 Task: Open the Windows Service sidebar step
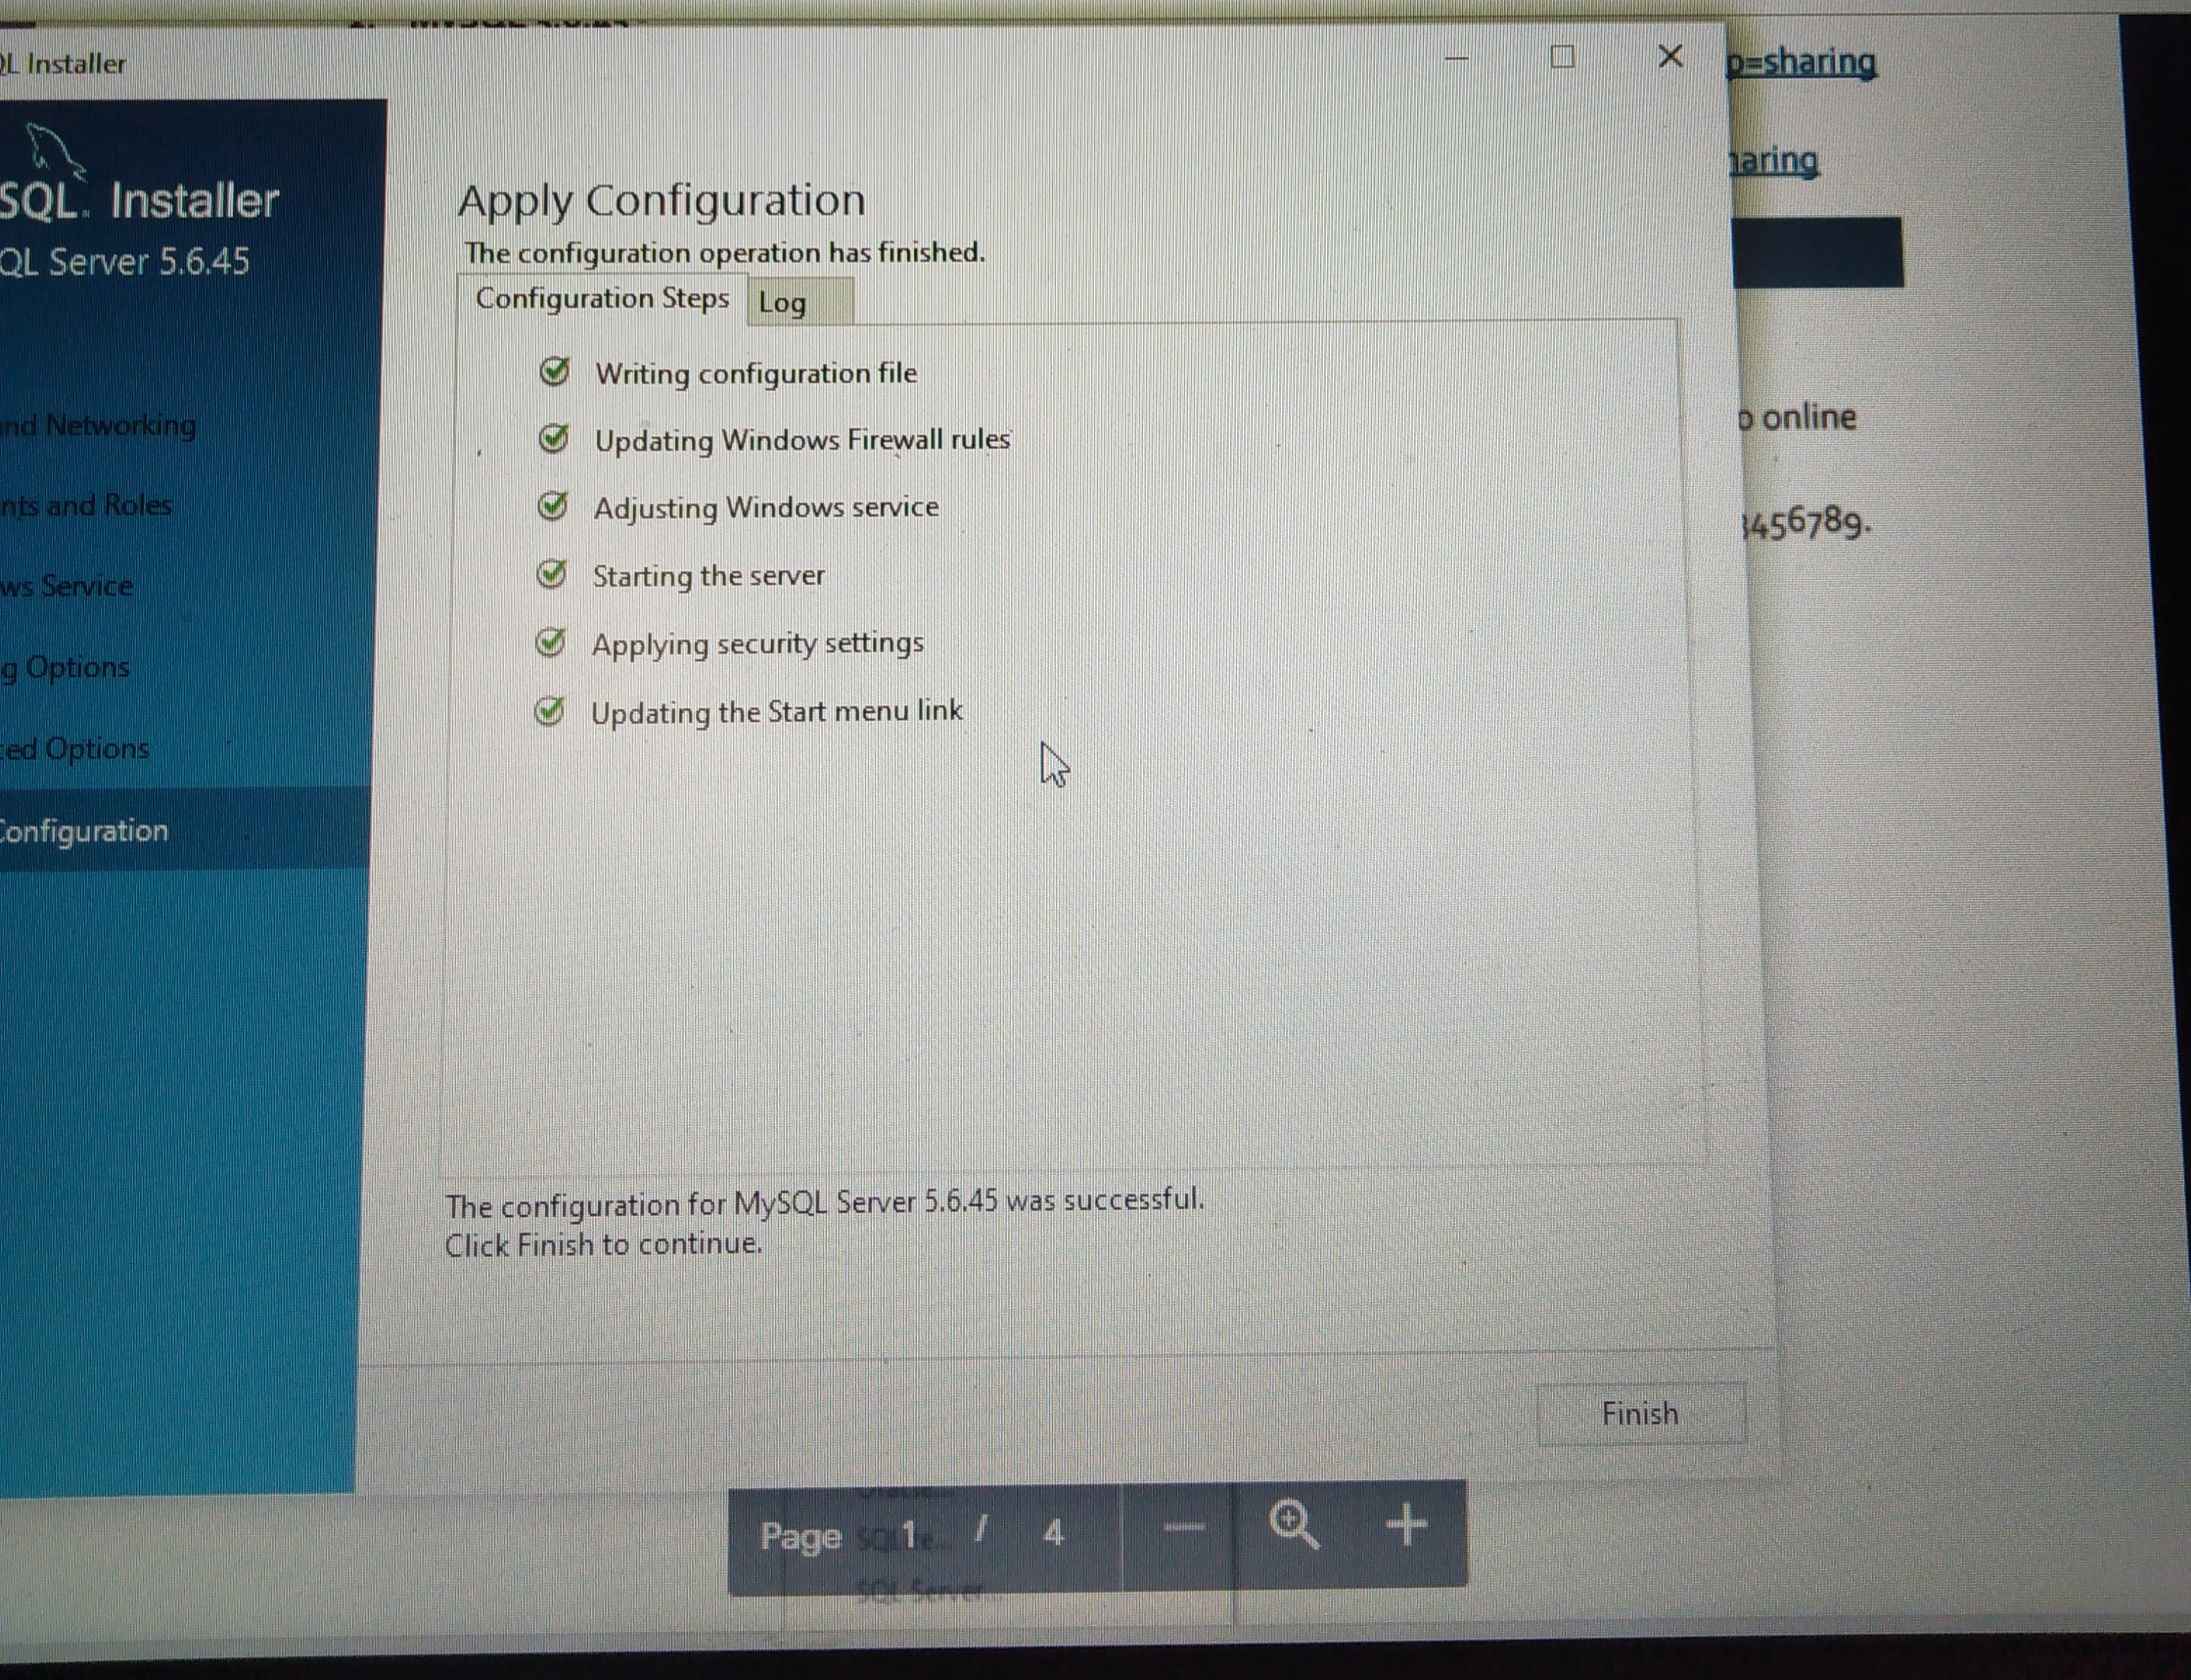pos(67,586)
